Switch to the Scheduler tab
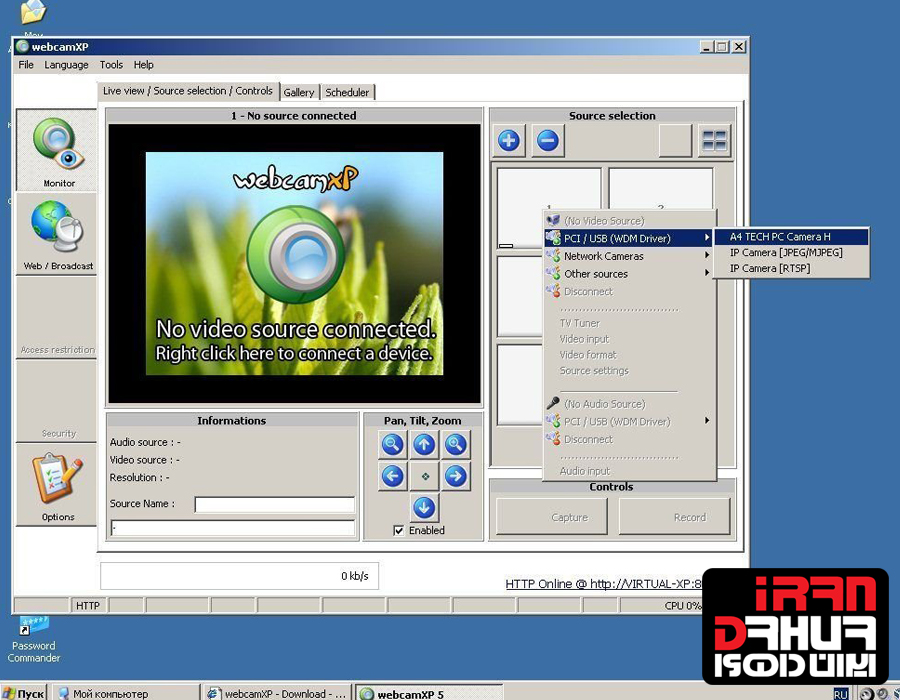Viewport: 900px width, 700px height. (x=347, y=92)
